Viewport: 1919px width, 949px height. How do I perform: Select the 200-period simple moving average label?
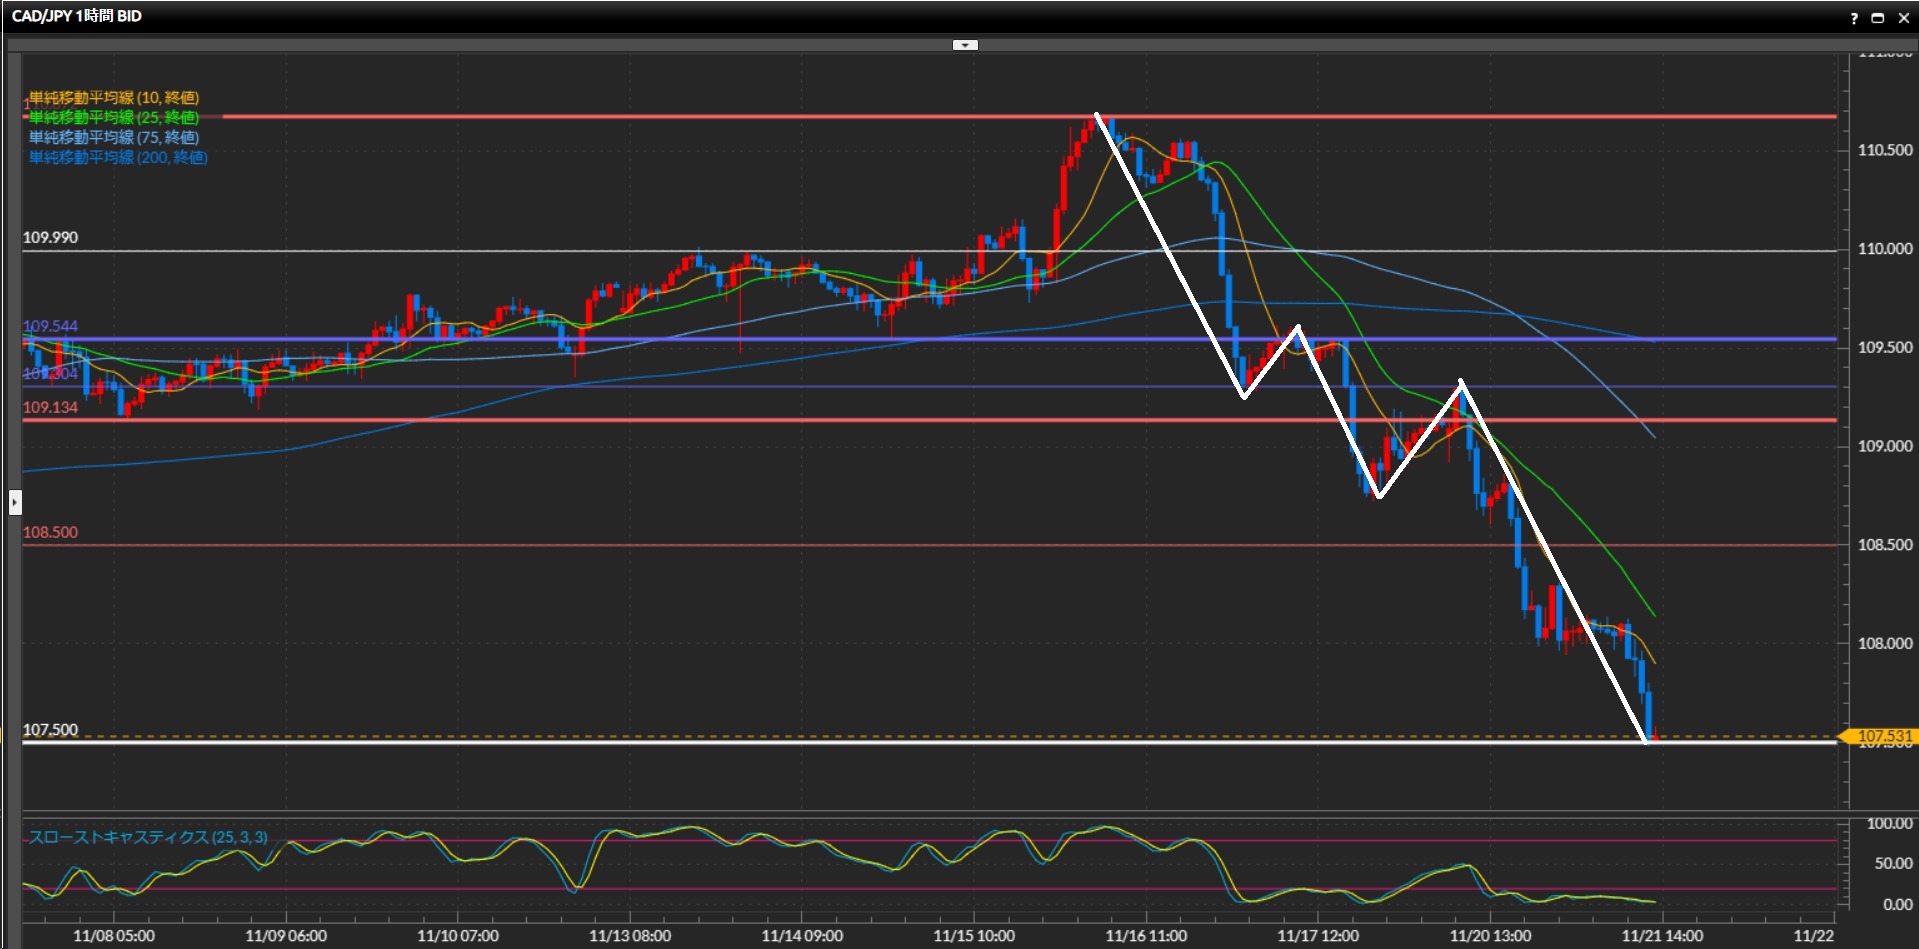[x=117, y=157]
